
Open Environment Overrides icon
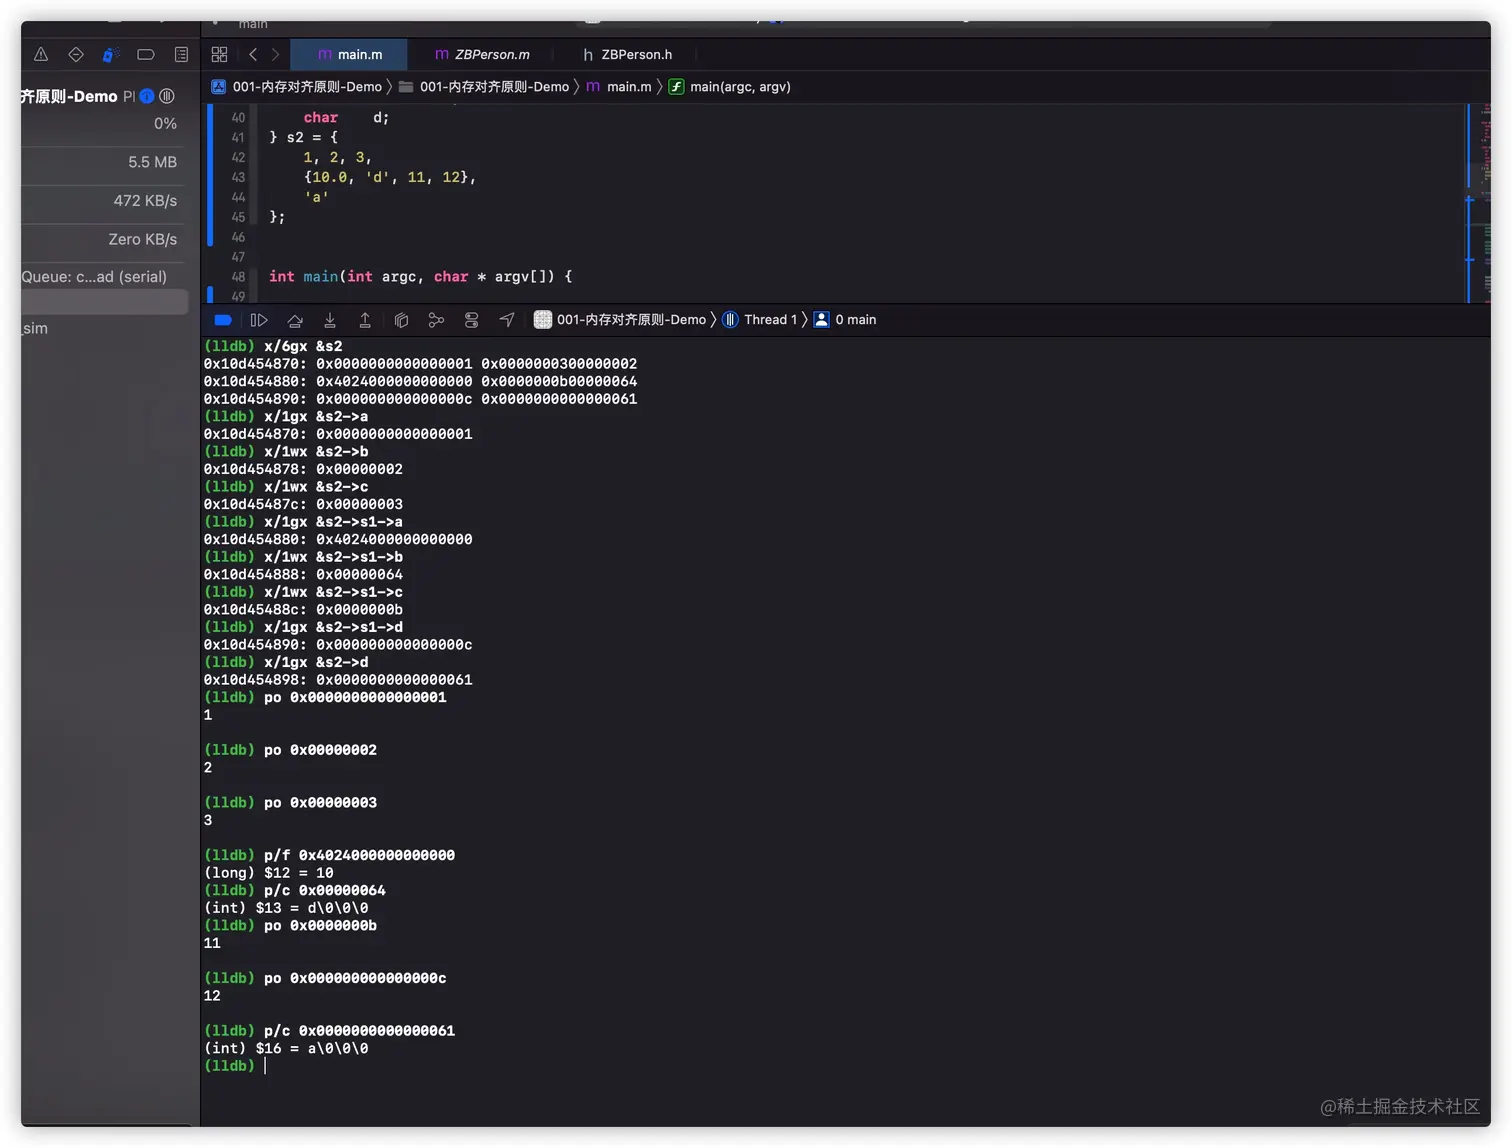pyautogui.click(x=472, y=320)
